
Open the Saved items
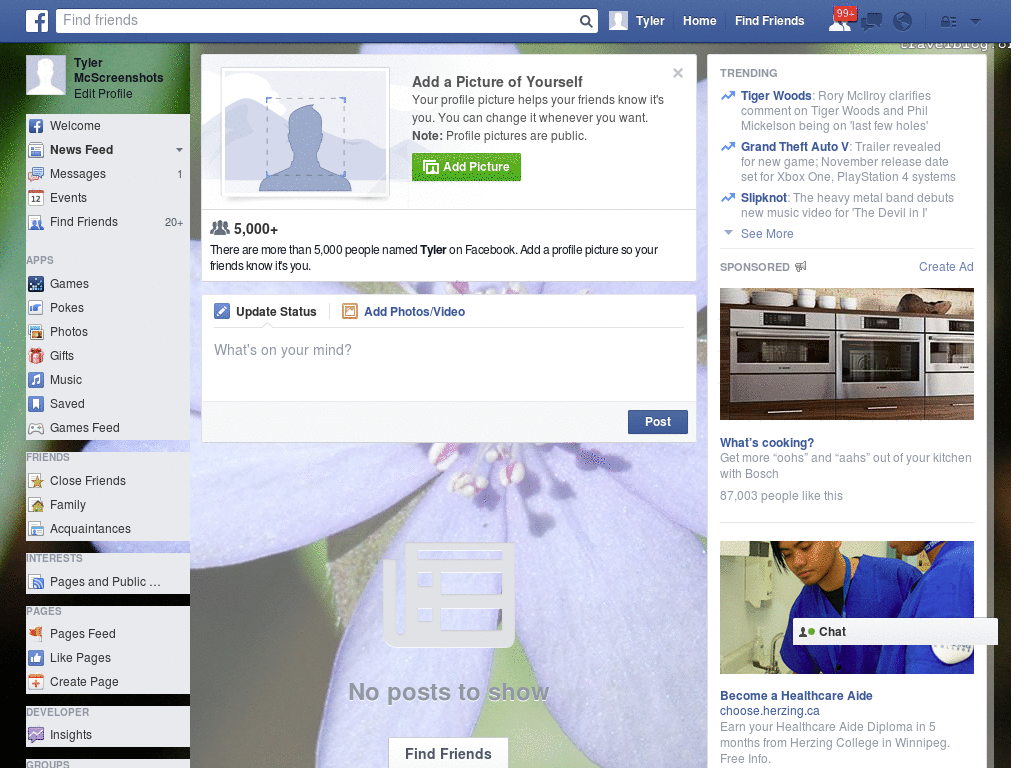pos(108,404)
